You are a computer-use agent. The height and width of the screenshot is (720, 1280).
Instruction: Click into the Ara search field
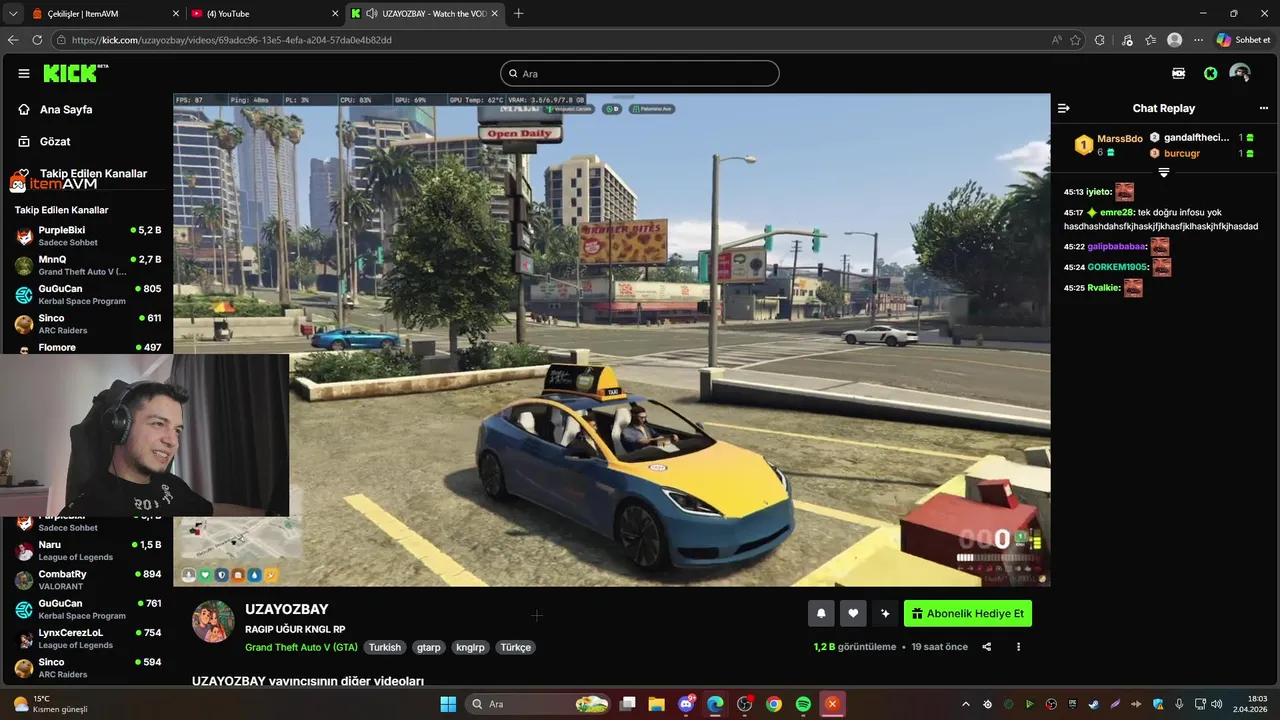640,73
